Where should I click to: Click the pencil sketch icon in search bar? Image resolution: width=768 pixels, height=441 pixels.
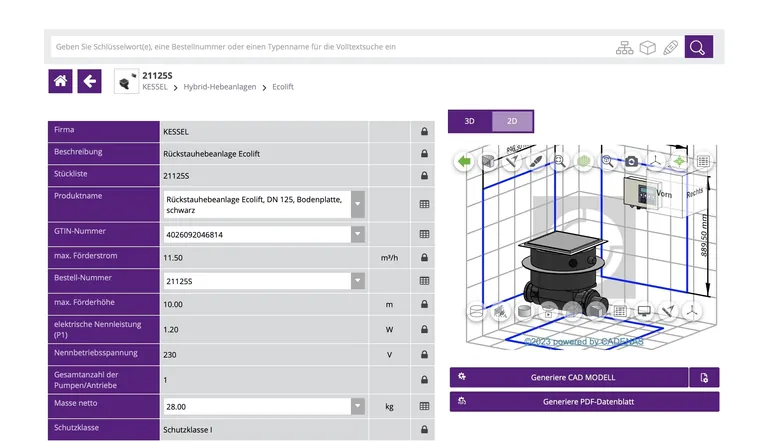[670, 47]
